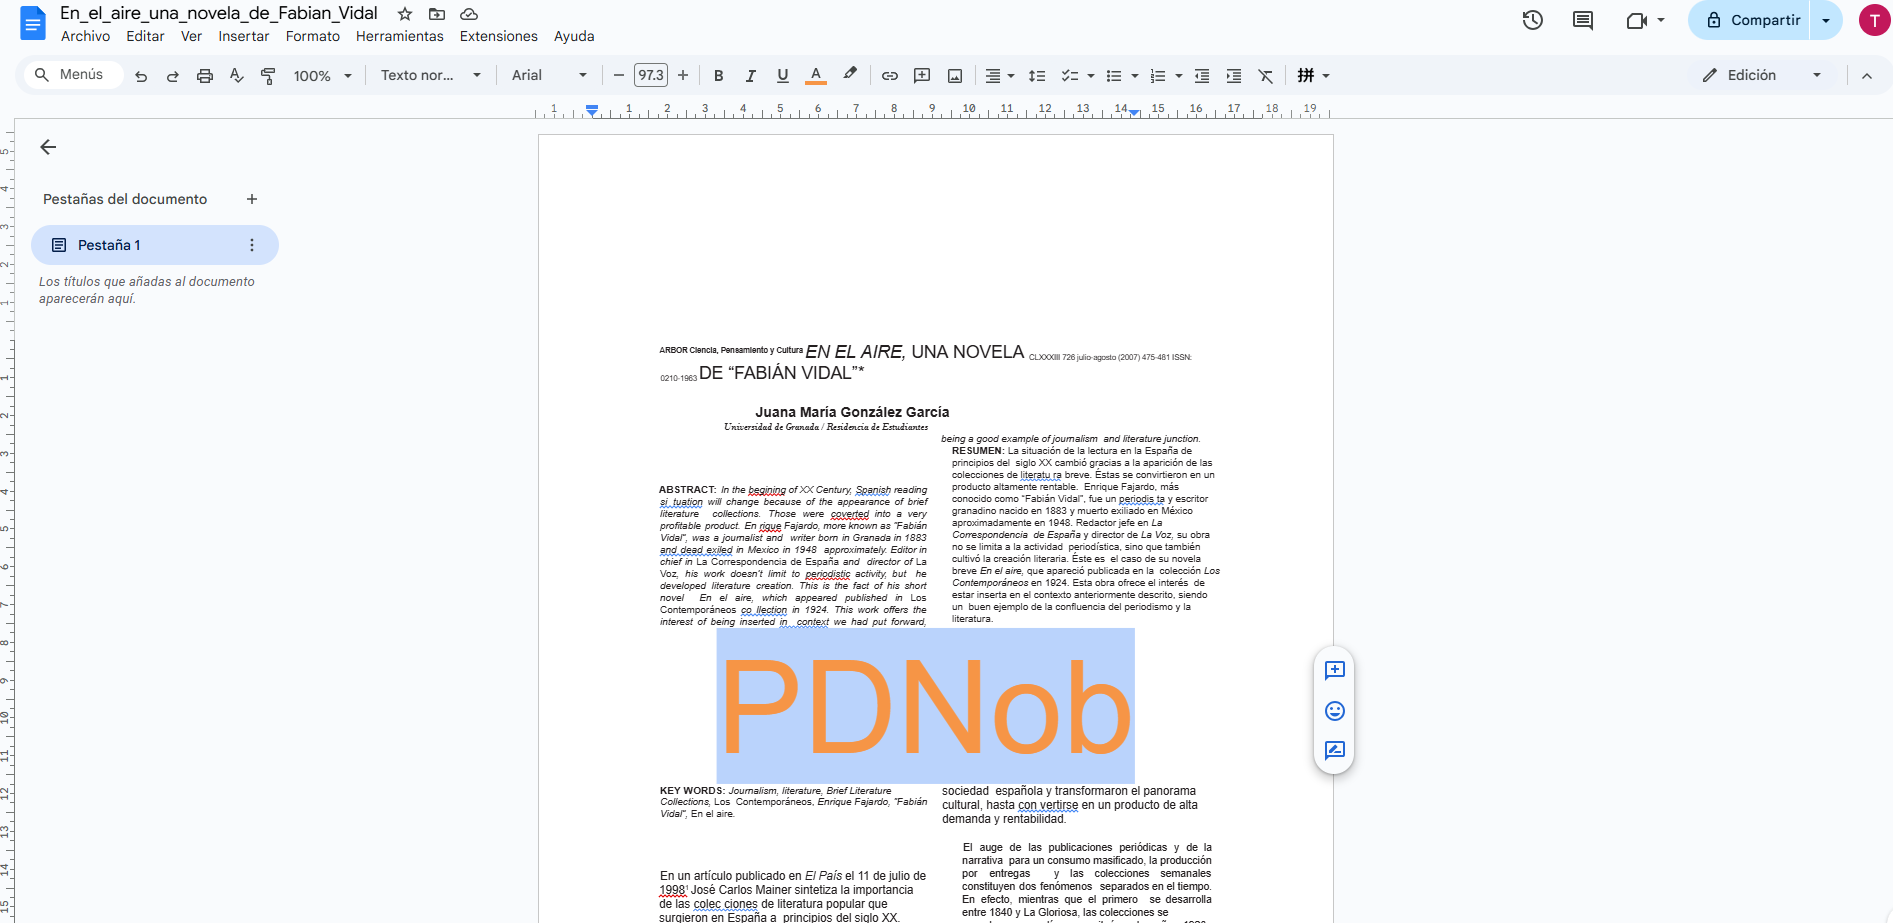
Task: Open the Editar menu
Action: [145, 36]
